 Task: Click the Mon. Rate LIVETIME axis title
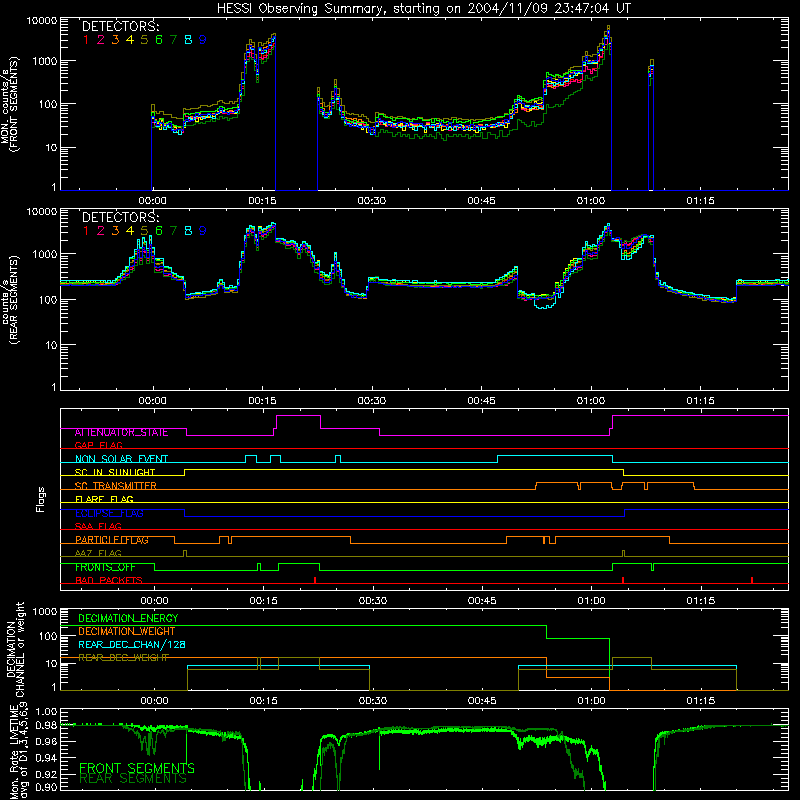tap(18, 751)
